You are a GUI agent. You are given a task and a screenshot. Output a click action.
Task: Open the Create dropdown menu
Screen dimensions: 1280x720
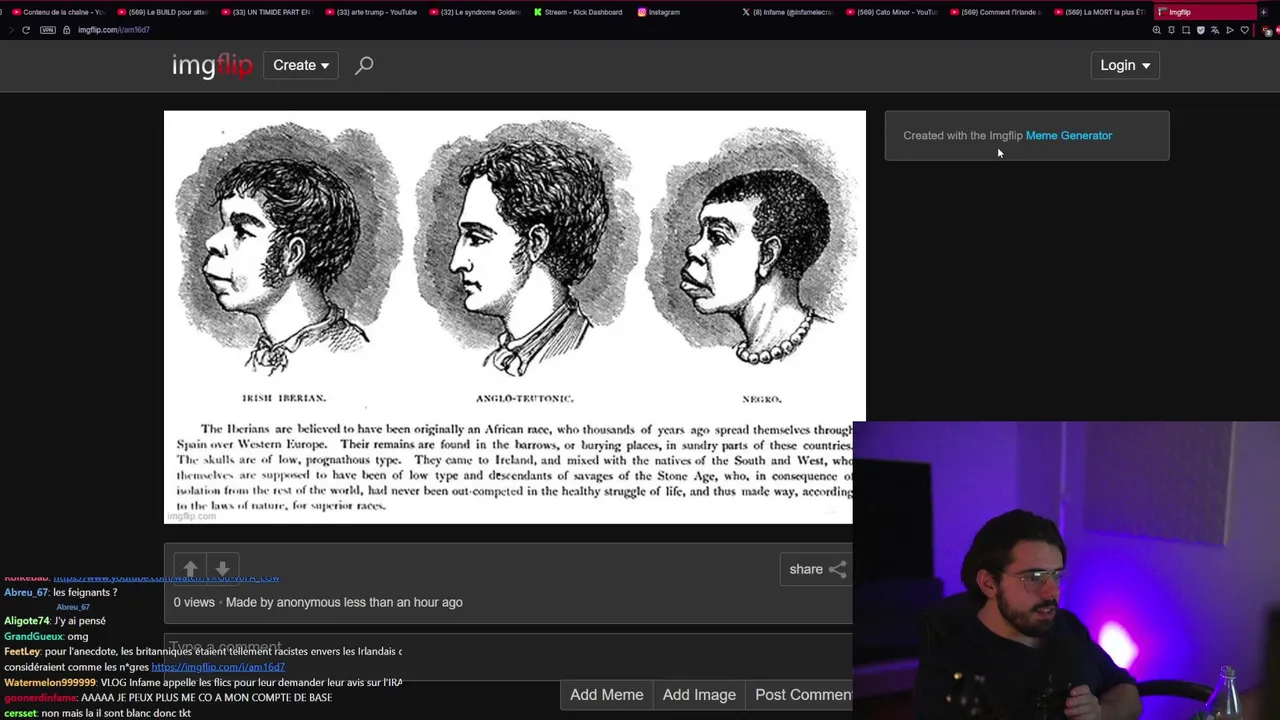[x=301, y=65]
